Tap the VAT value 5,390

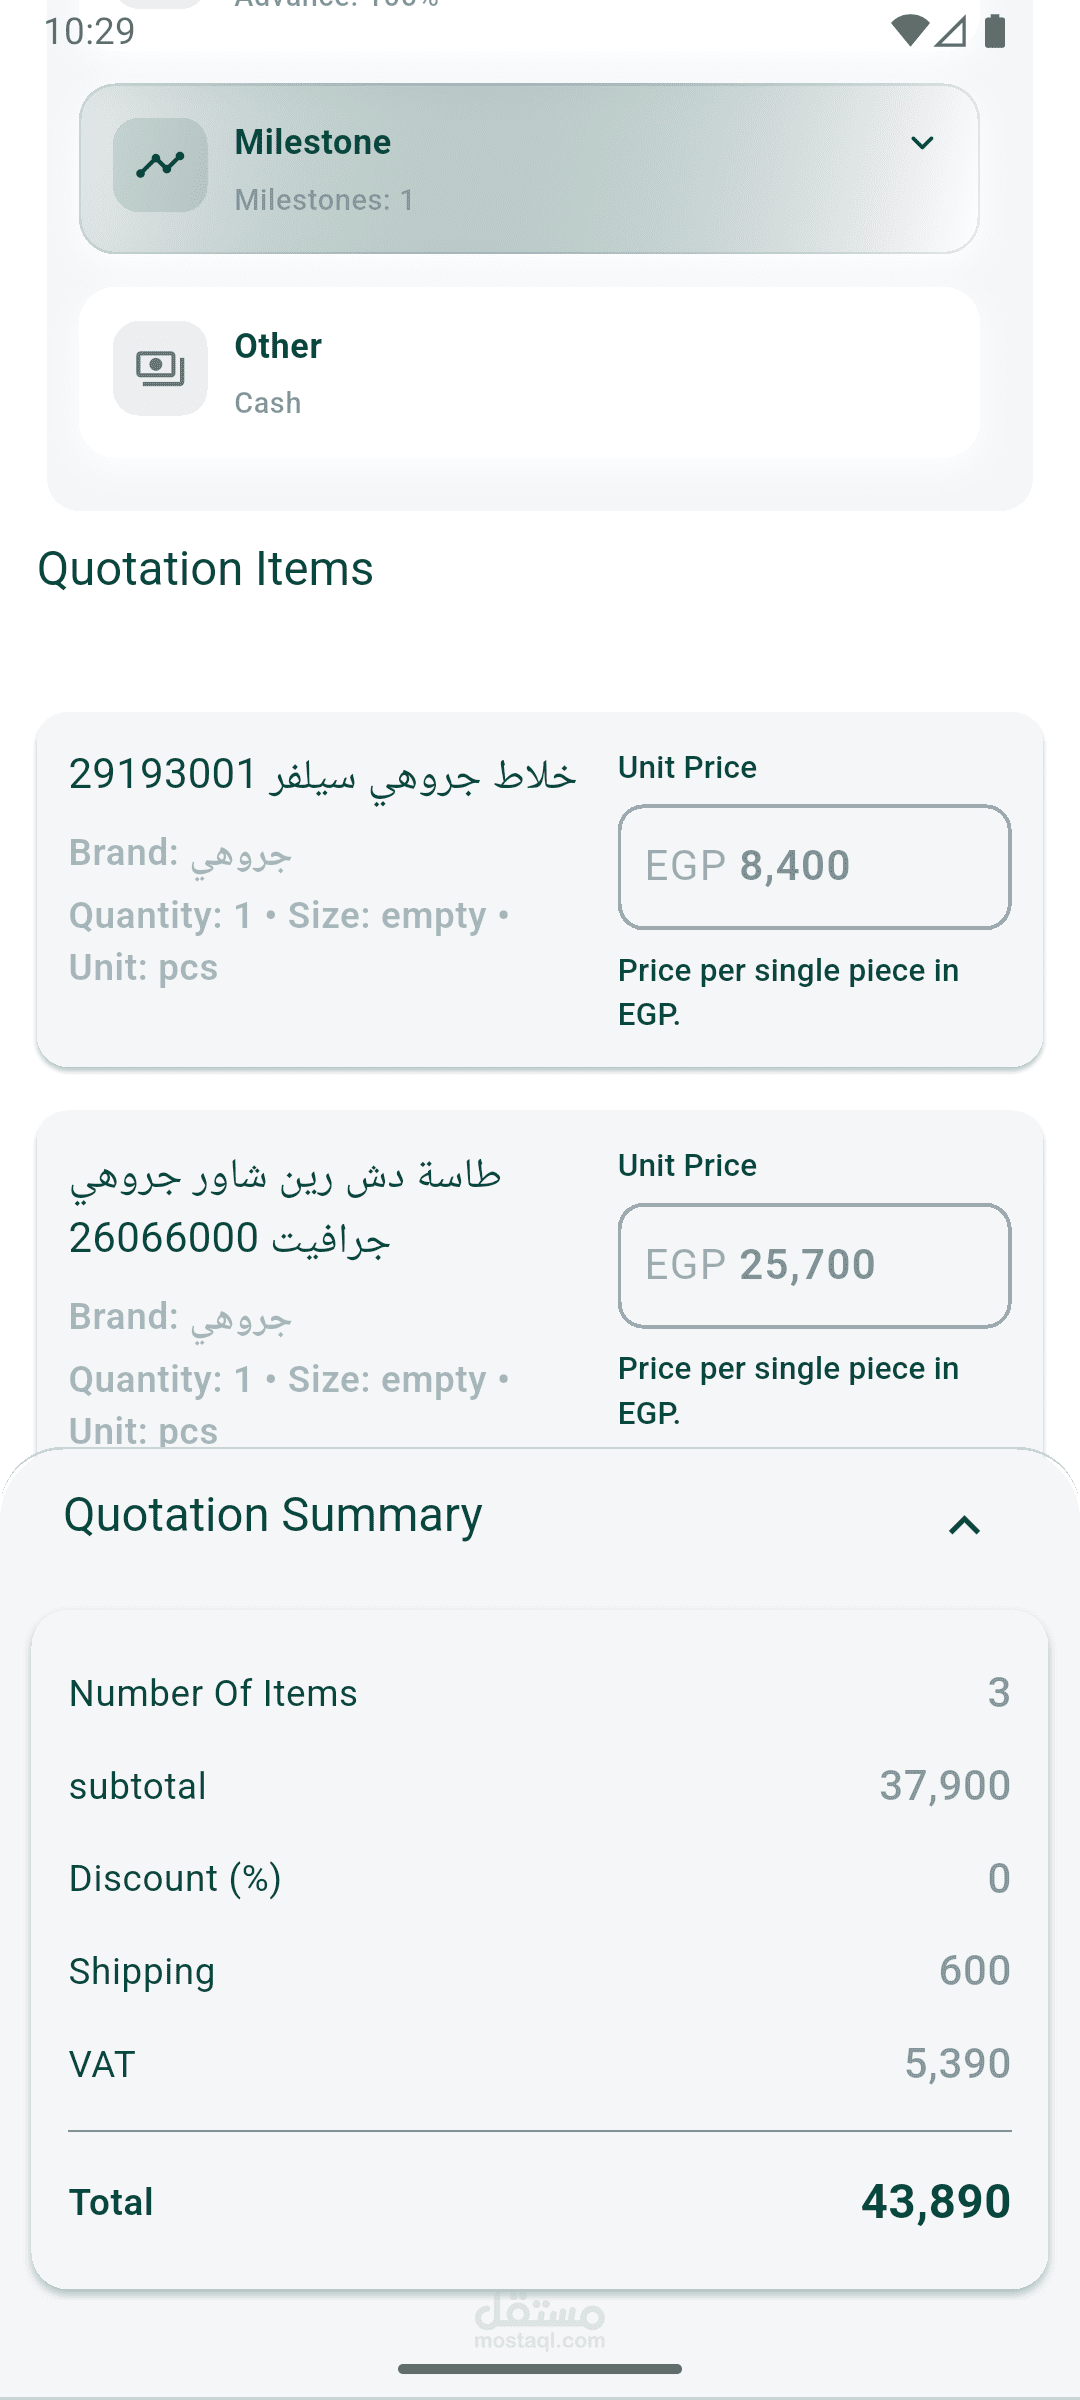click(x=957, y=2064)
